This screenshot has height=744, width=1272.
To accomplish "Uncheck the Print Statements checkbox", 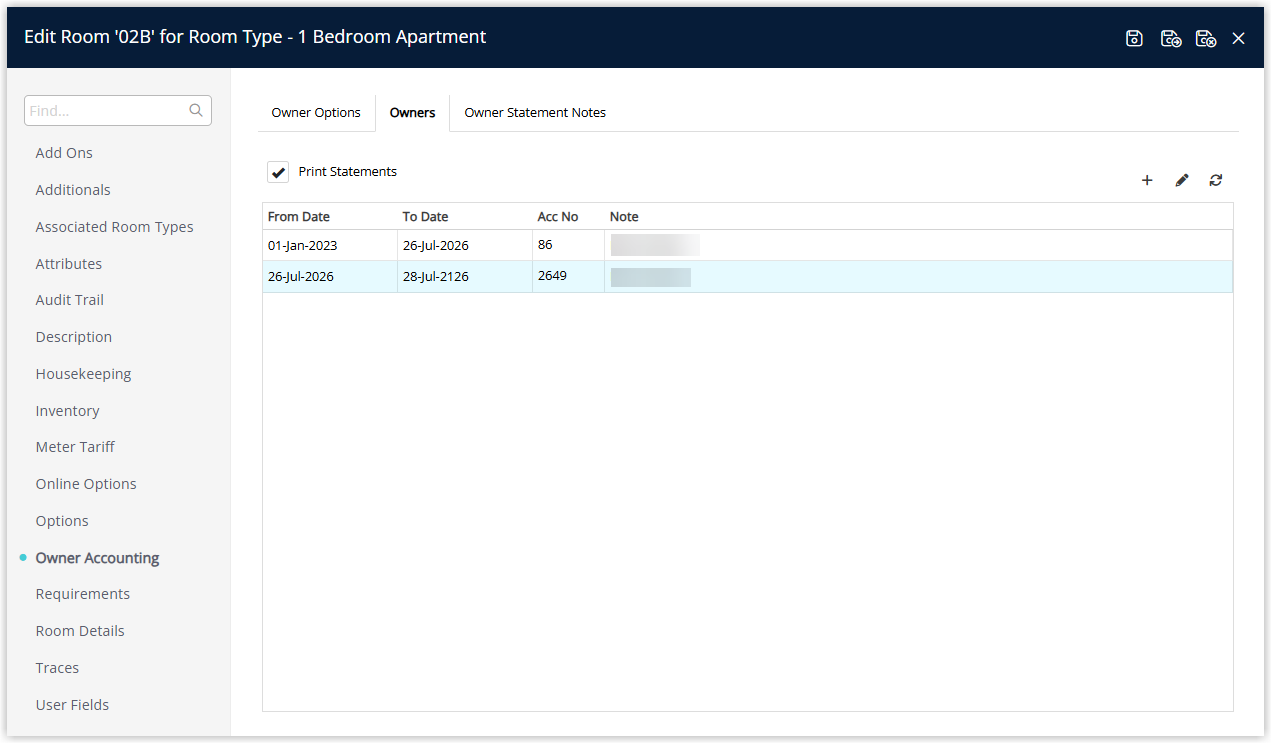I will coord(278,172).
